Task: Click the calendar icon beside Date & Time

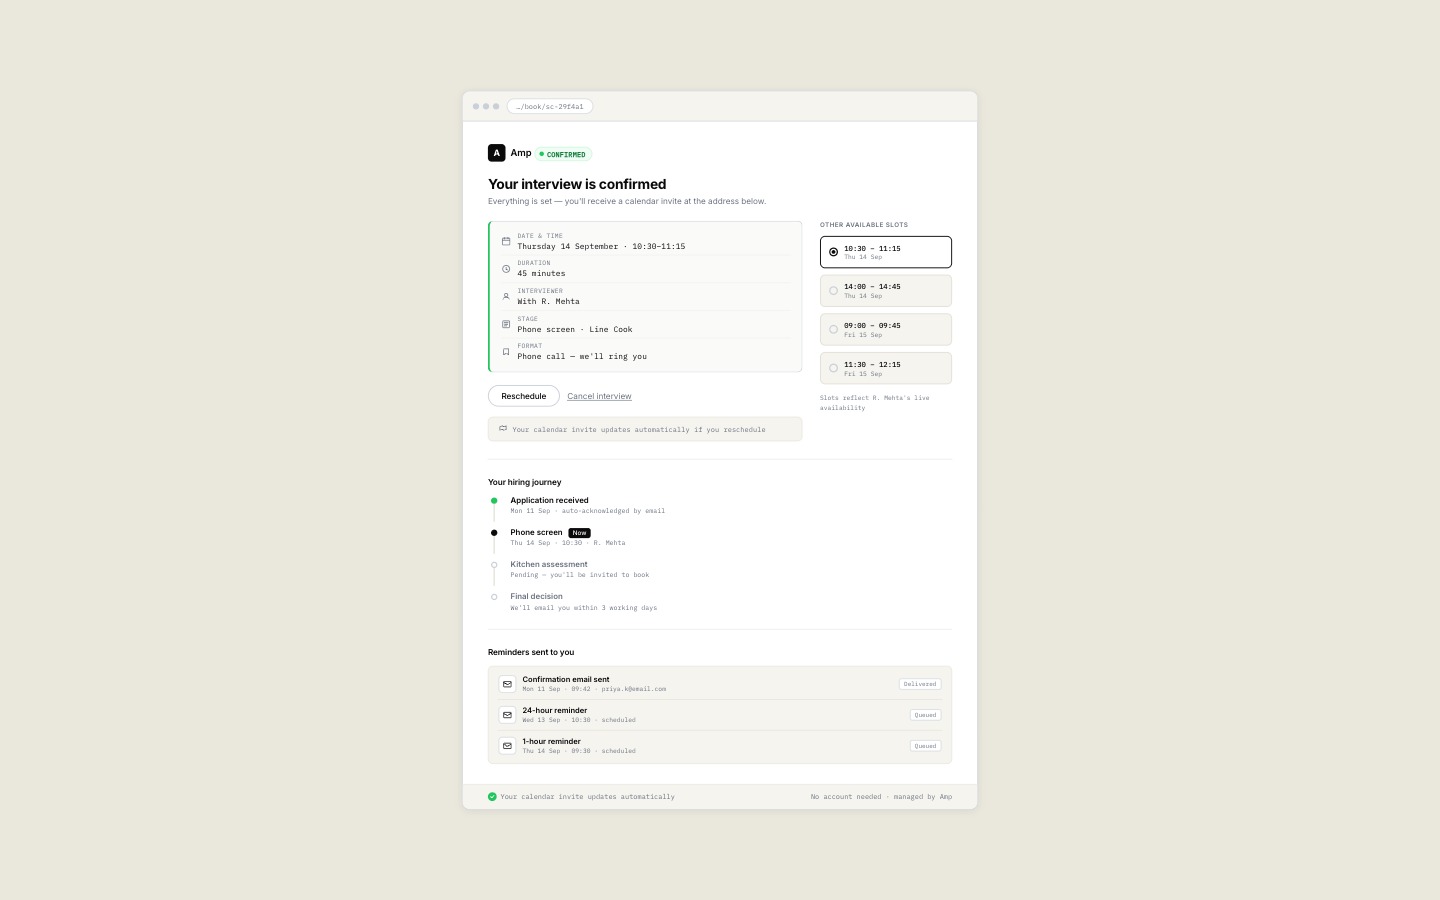Action: 506,241
